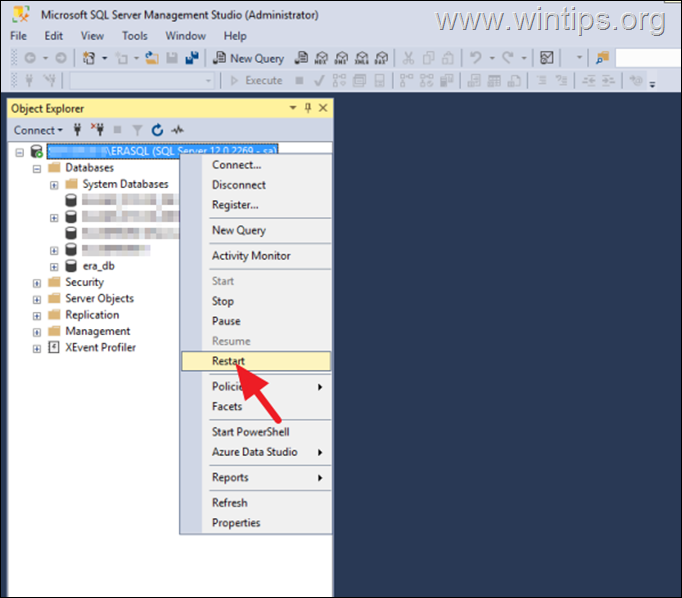Choose Start PowerShell in the context menu
The width and height of the screenshot is (682, 598).
pyautogui.click(x=256, y=432)
